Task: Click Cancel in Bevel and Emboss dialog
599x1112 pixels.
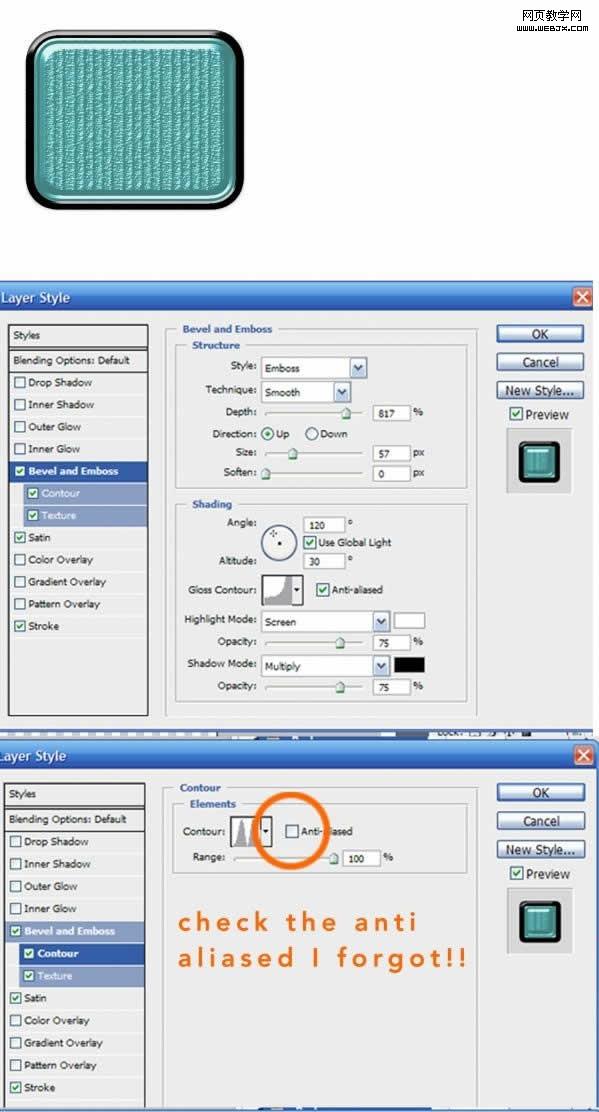Action: pos(540,362)
